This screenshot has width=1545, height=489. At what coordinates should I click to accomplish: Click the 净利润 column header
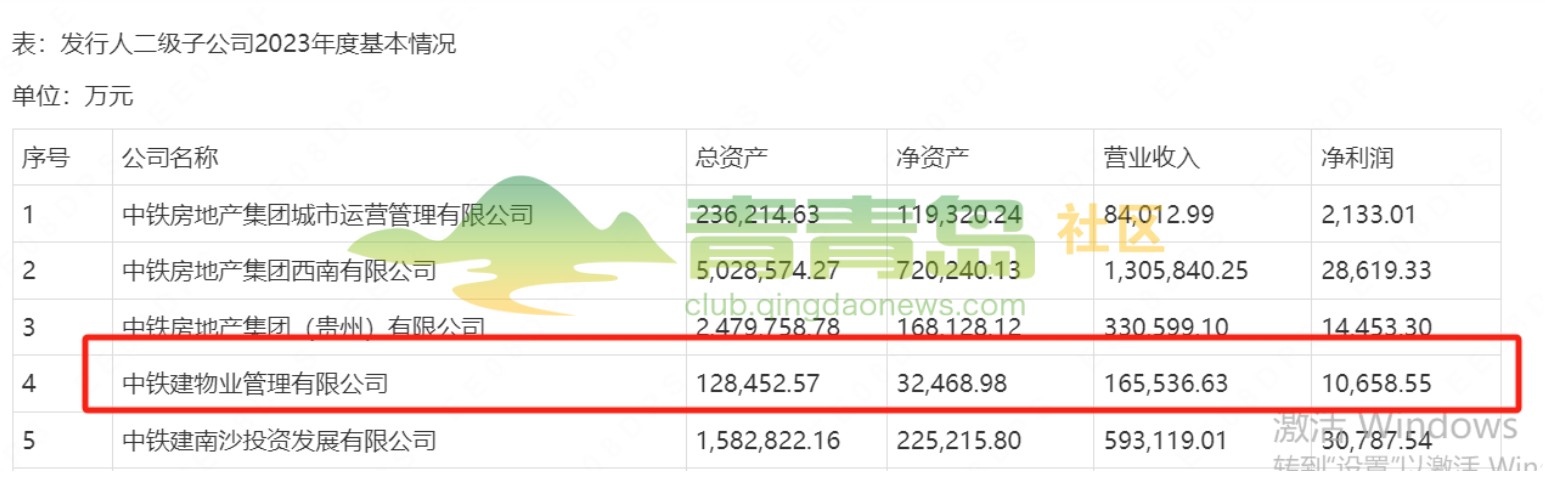(1358, 158)
